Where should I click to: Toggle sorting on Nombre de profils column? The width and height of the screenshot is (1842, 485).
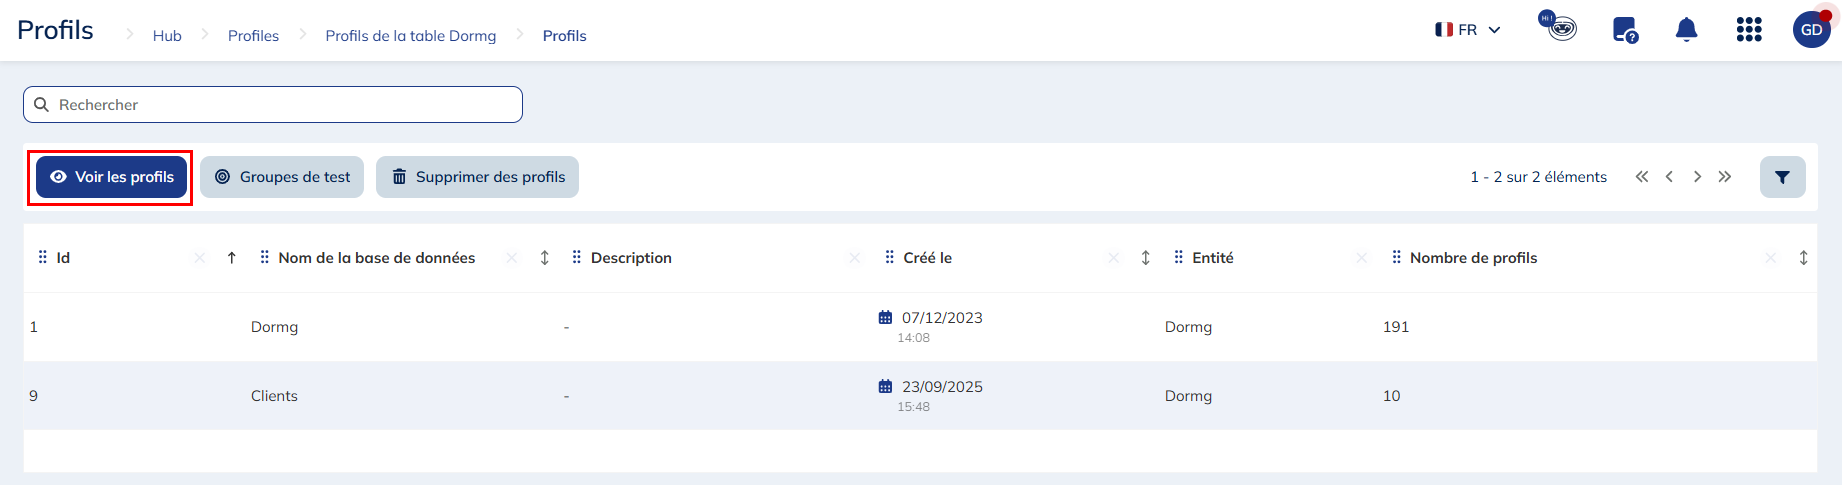(1804, 258)
